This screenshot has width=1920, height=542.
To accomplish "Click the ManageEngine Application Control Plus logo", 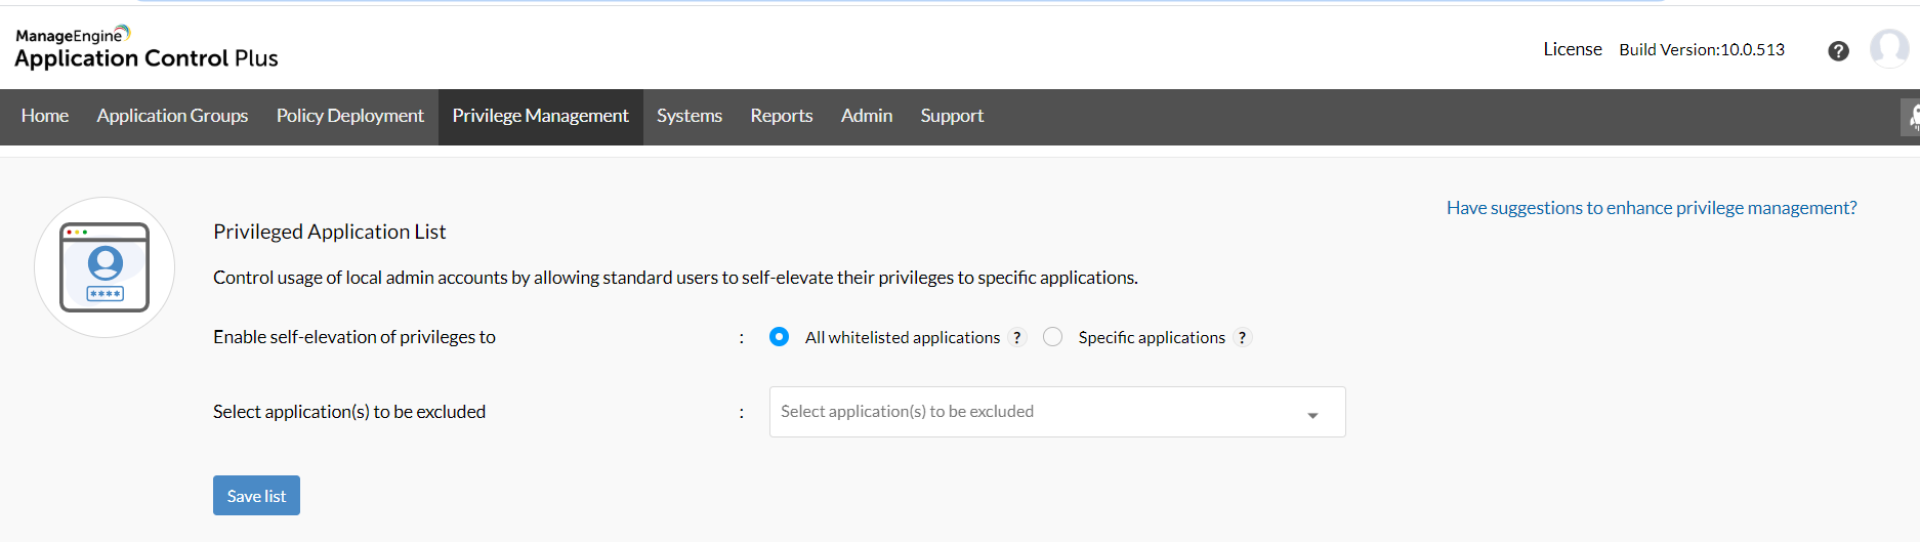I will 146,48.
